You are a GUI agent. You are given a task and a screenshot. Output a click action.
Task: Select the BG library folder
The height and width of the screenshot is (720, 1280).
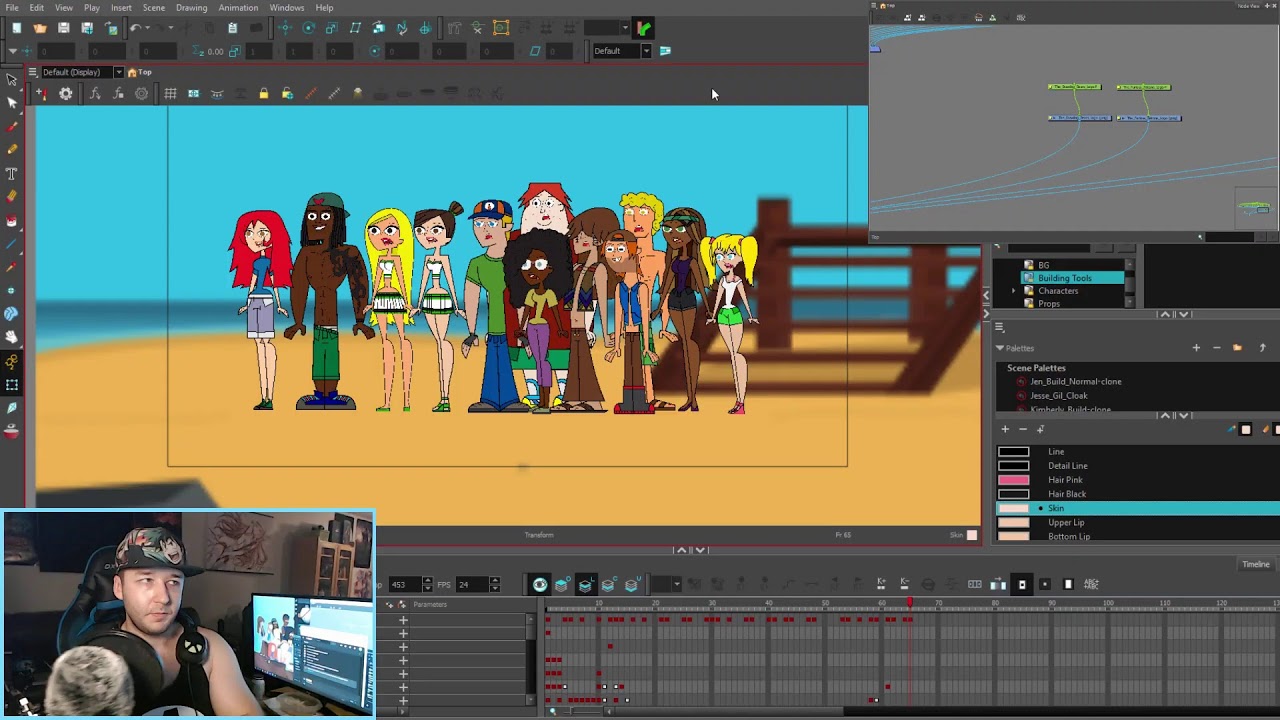(x=1043, y=265)
